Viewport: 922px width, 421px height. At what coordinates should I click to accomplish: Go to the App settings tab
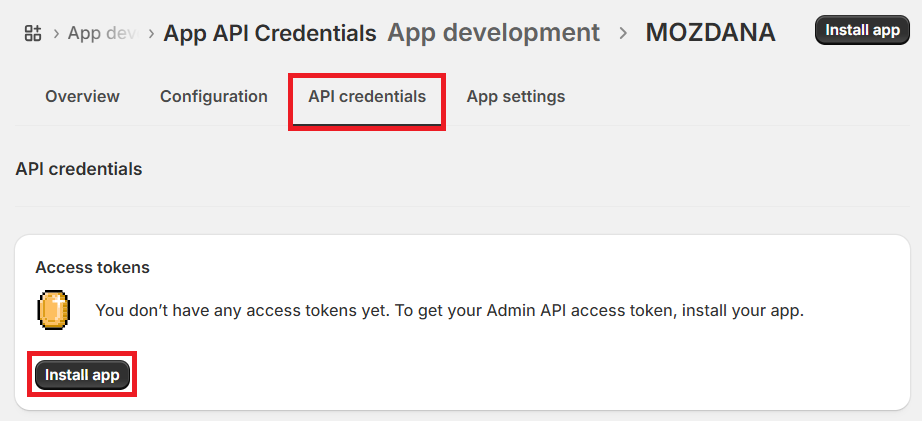pyautogui.click(x=516, y=97)
